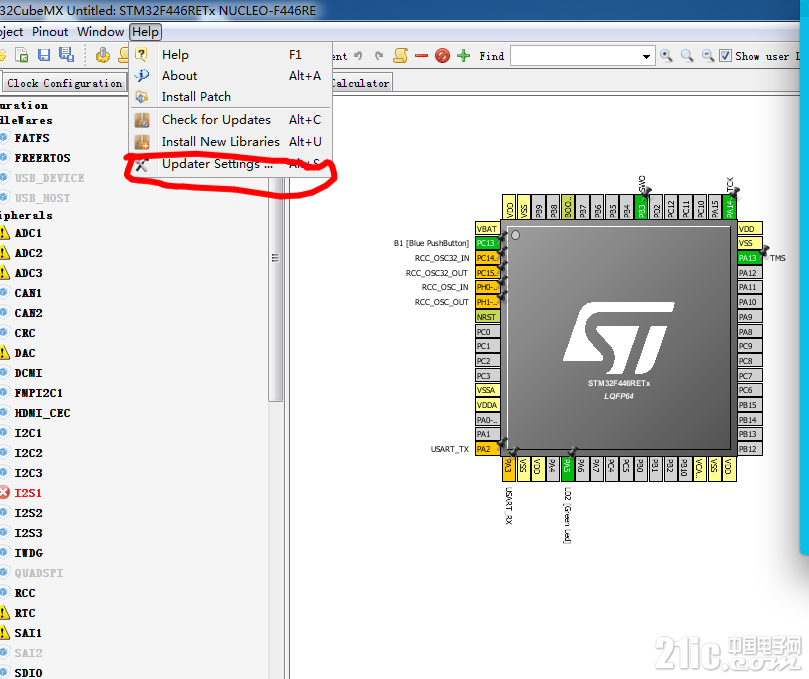The width and height of the screenshot is (809, 679).
Task: Select IWDG in the peripherals tree
Action: click(x=29, y=553)
